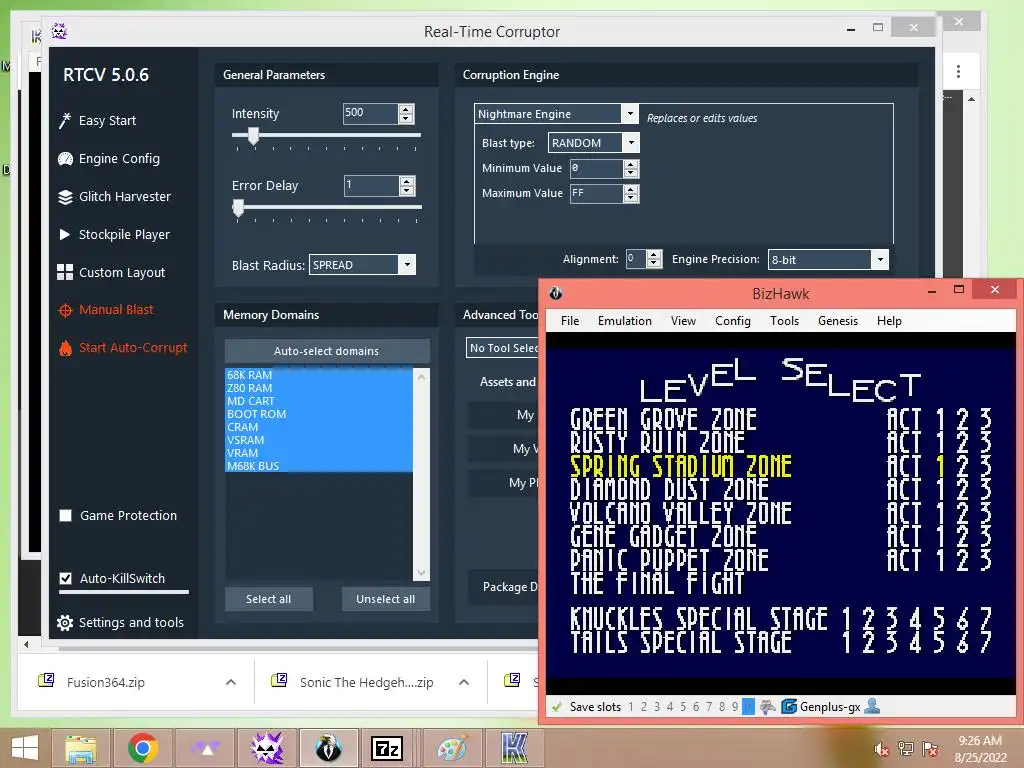The image size is (1024, 768).
Task: Open Easy Start wand icon
Action: tap(65, 121)
